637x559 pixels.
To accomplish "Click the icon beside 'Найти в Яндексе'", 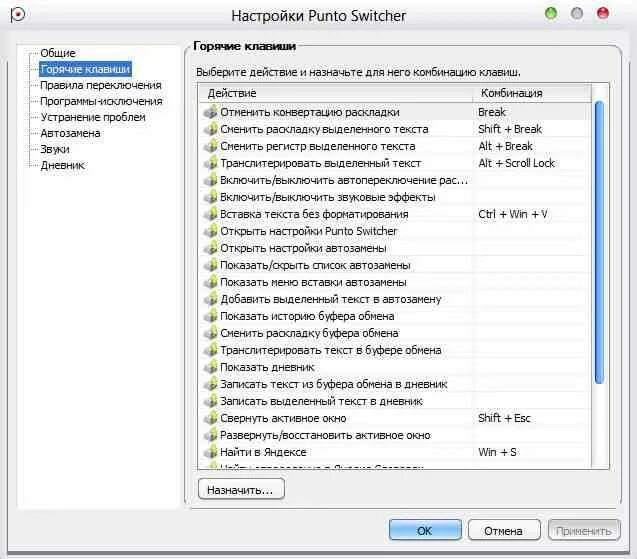I will [x=210, y=452].
